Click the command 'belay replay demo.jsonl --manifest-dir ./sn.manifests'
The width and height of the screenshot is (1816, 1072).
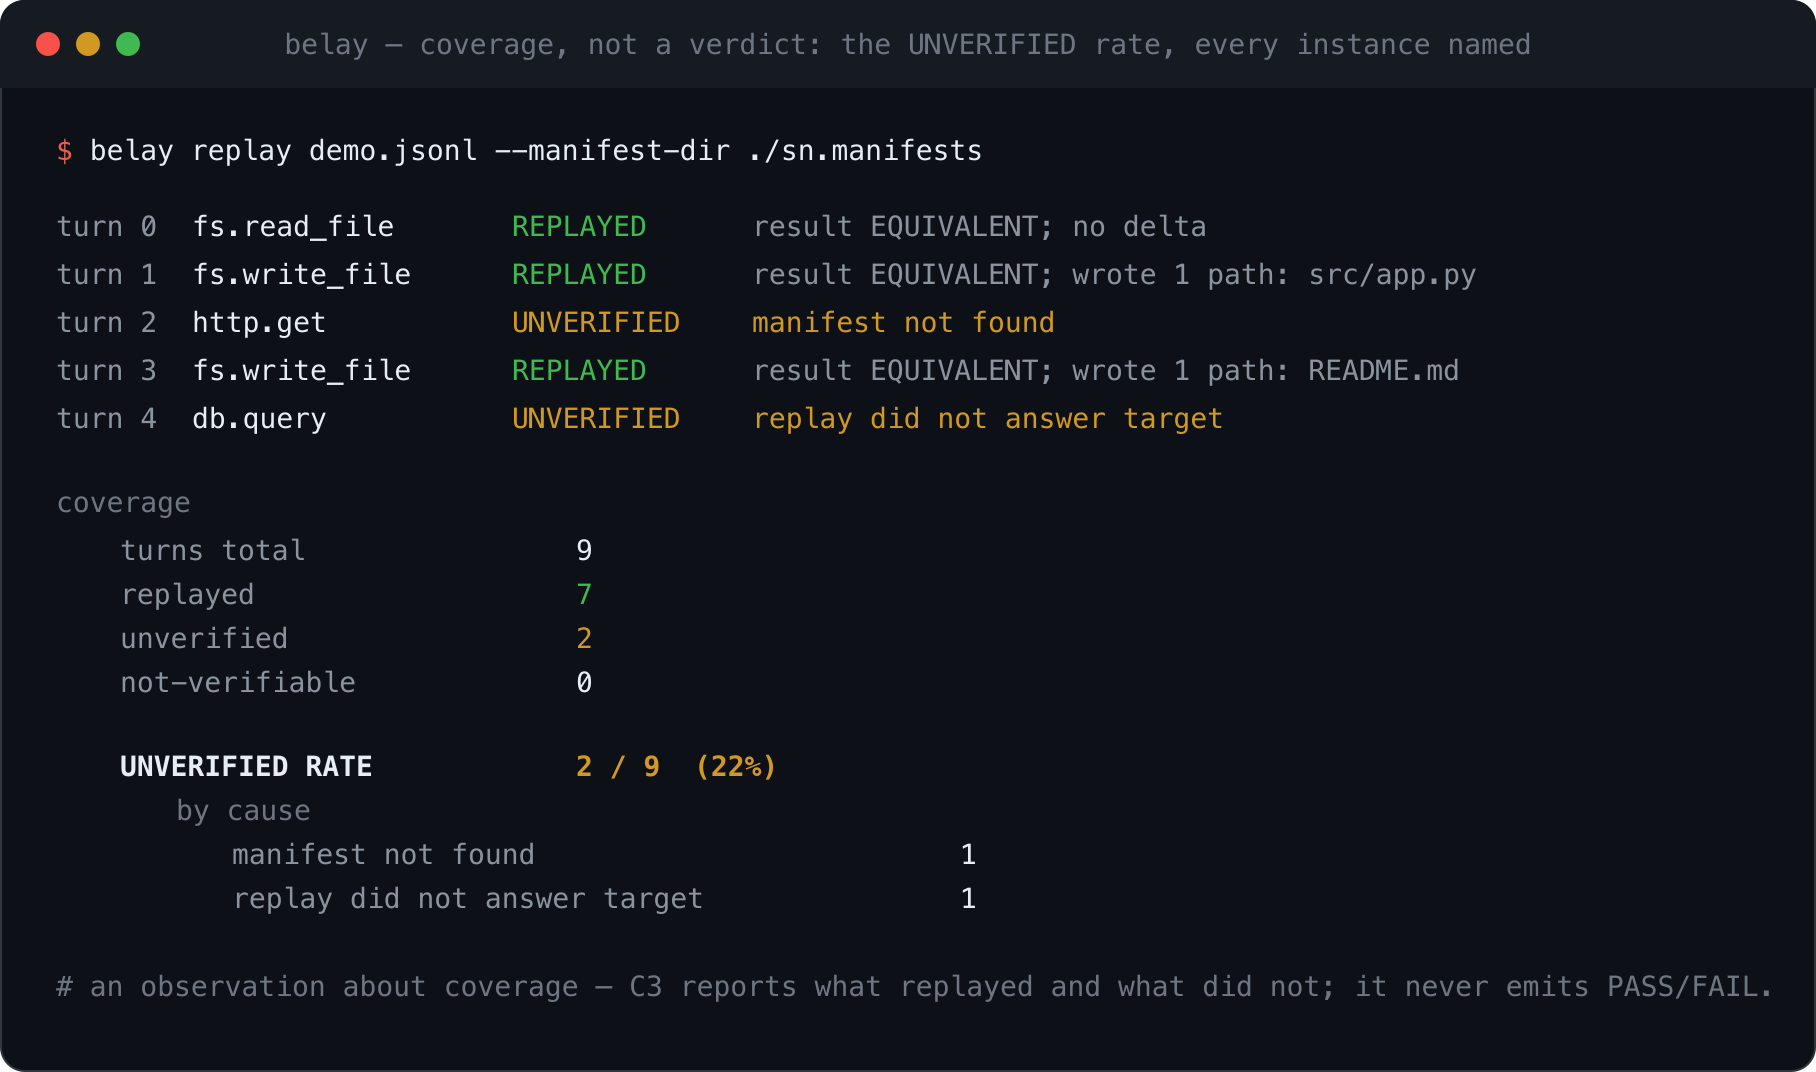point(536,151)
